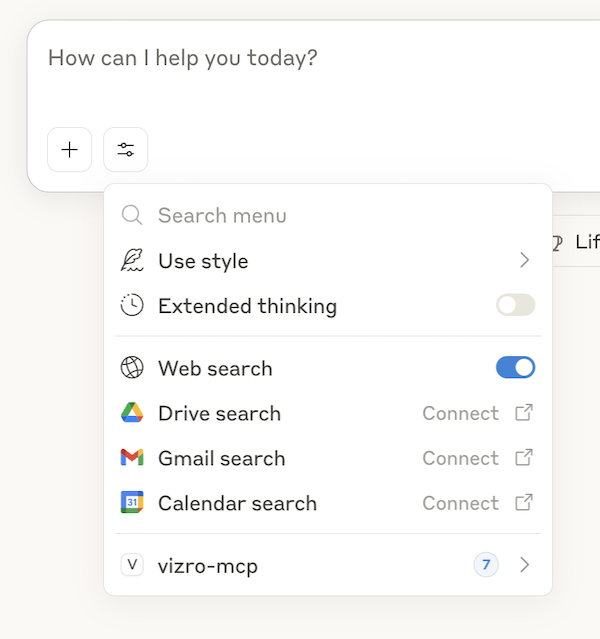Click the magnifying glass search icon
The height and width of the screenshot is (639, 600).
pos(132,215)
